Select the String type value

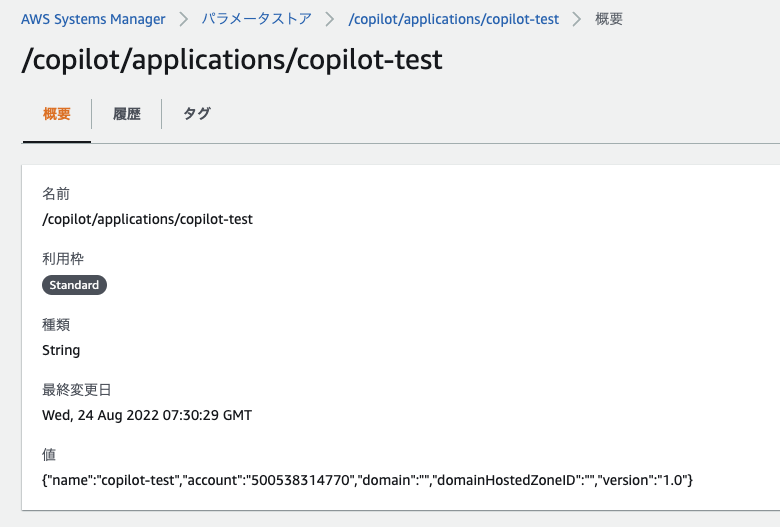click(61, 350)
